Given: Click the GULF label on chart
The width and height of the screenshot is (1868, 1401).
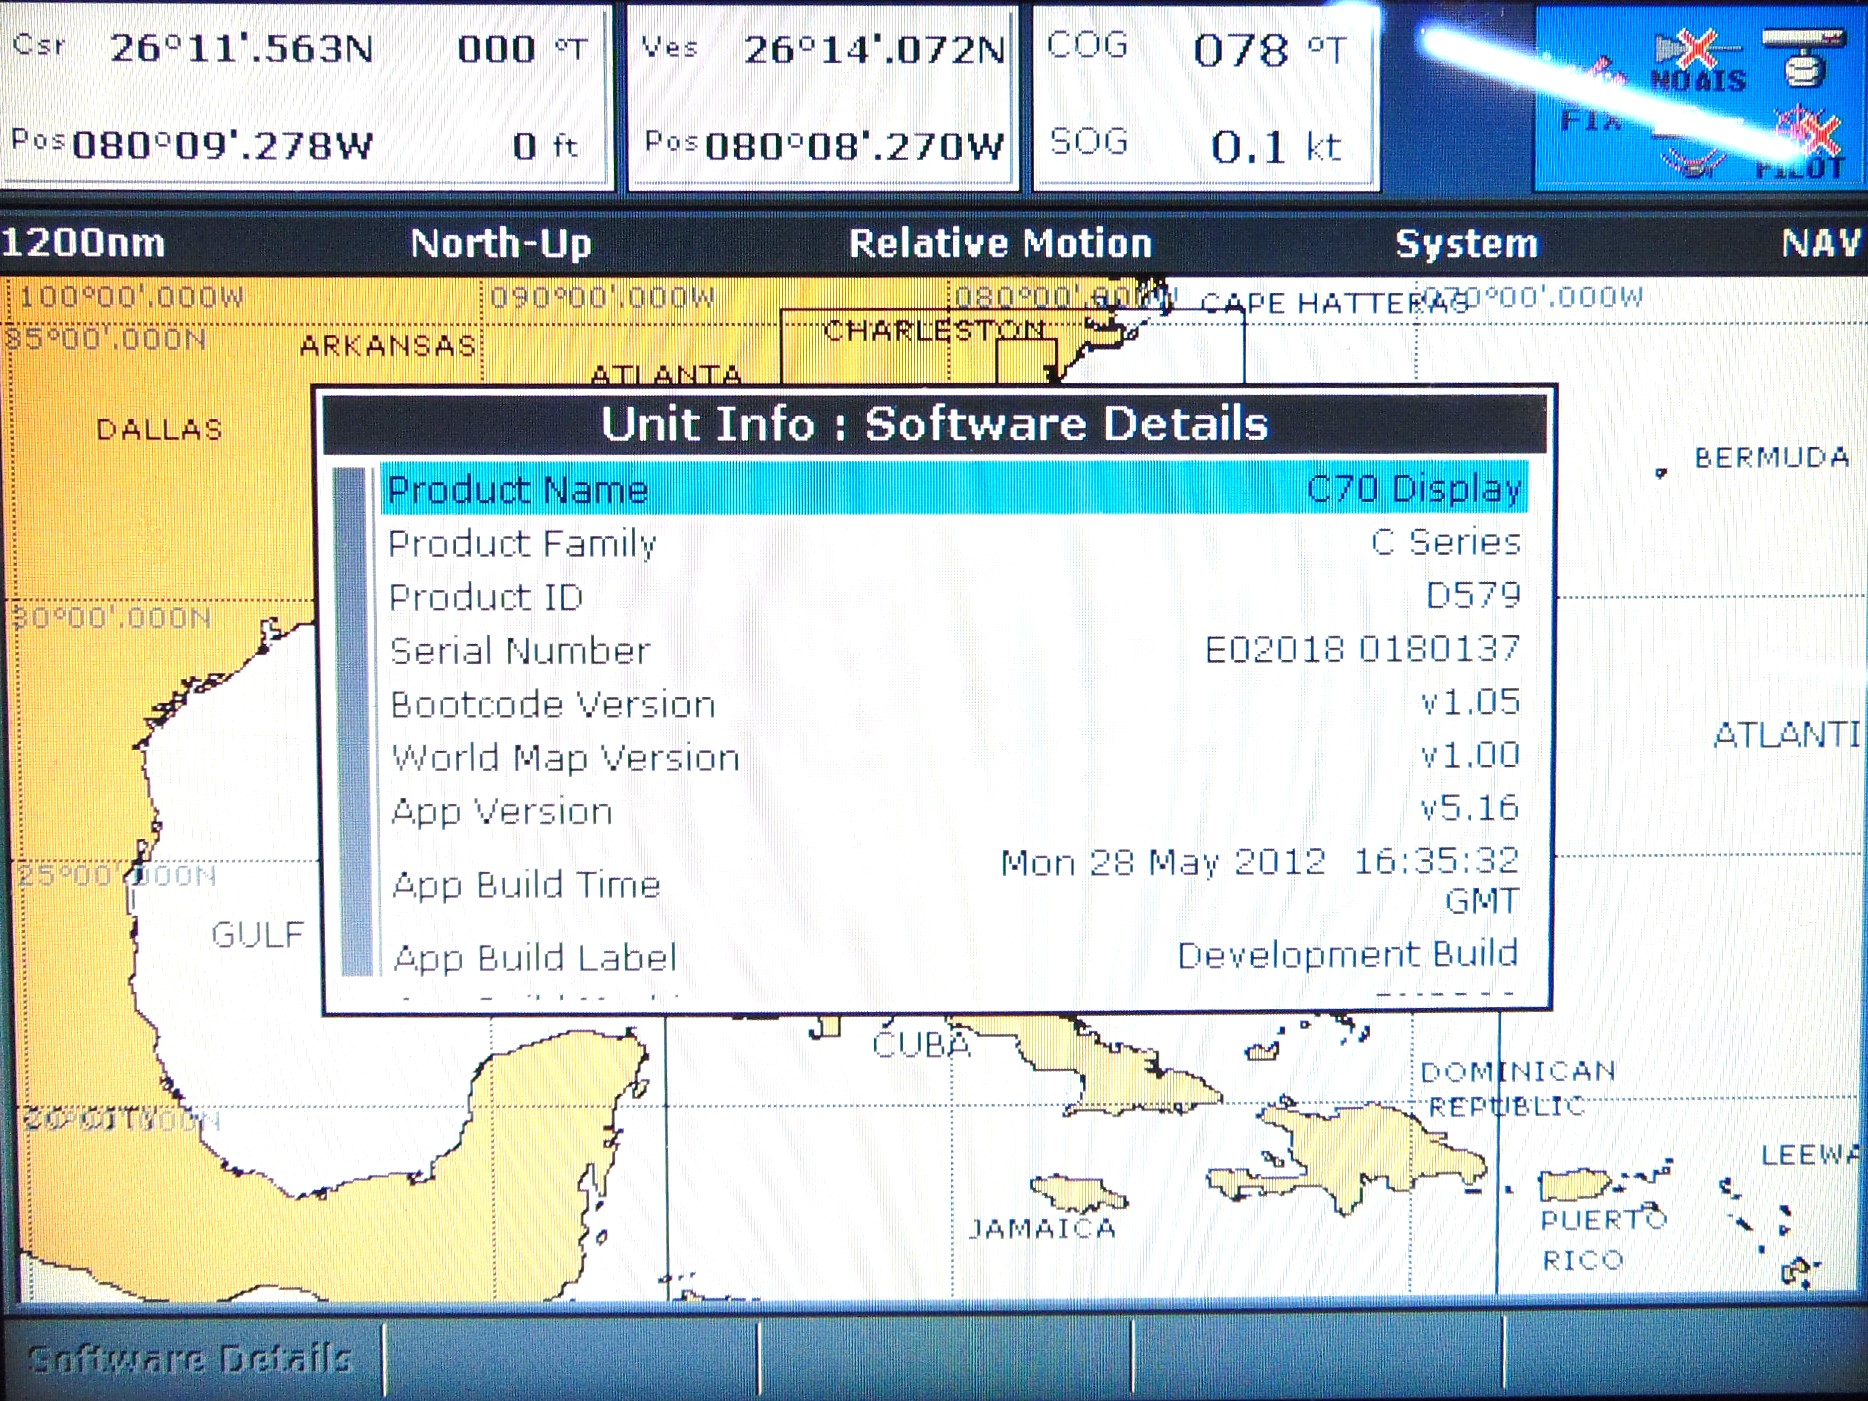Looking at the screenshot, I should [x=257, y=934].
